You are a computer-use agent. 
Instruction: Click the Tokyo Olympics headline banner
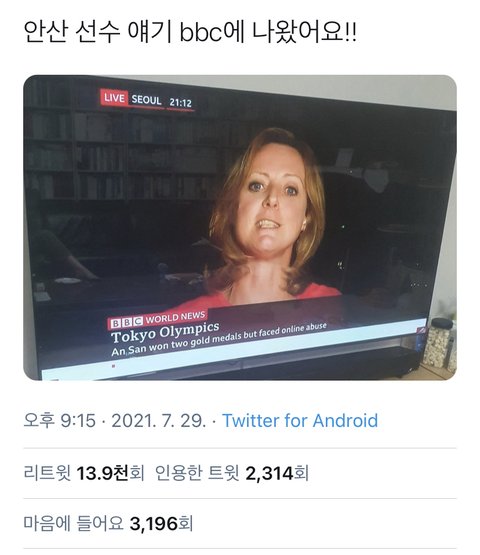(165, 332)
